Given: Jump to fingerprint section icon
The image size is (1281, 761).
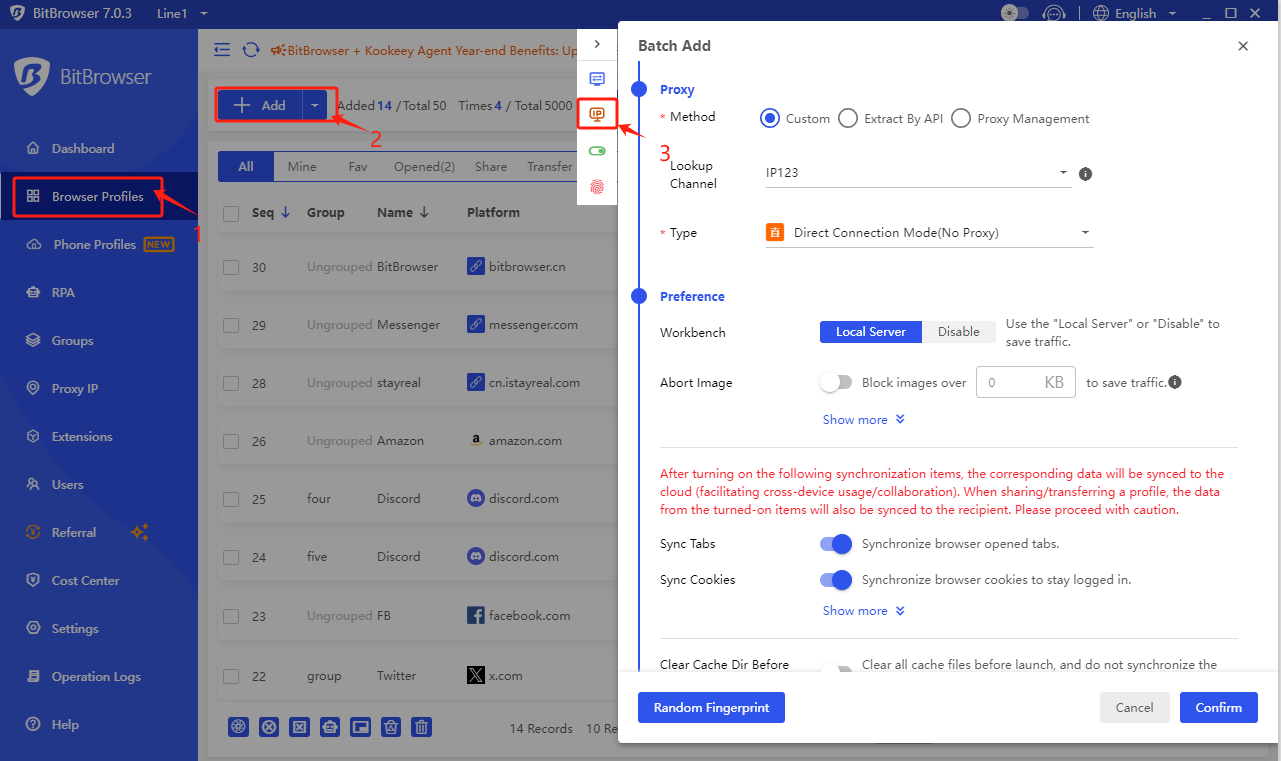Looking at the screenshot, I should 597,187.
